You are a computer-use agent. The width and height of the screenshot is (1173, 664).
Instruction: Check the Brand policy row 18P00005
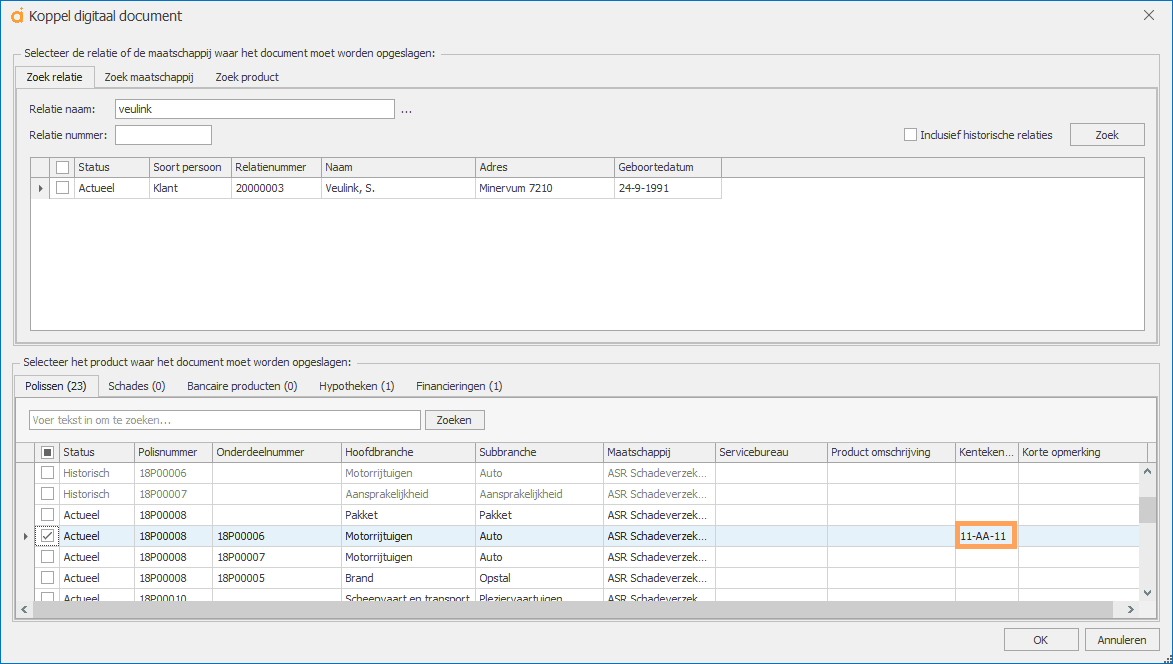click(x=47, y=578)
